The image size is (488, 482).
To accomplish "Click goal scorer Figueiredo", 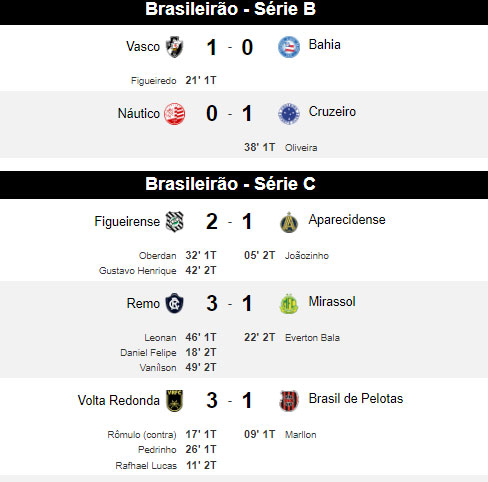I will pyautogui.click(x=154, y=81).
